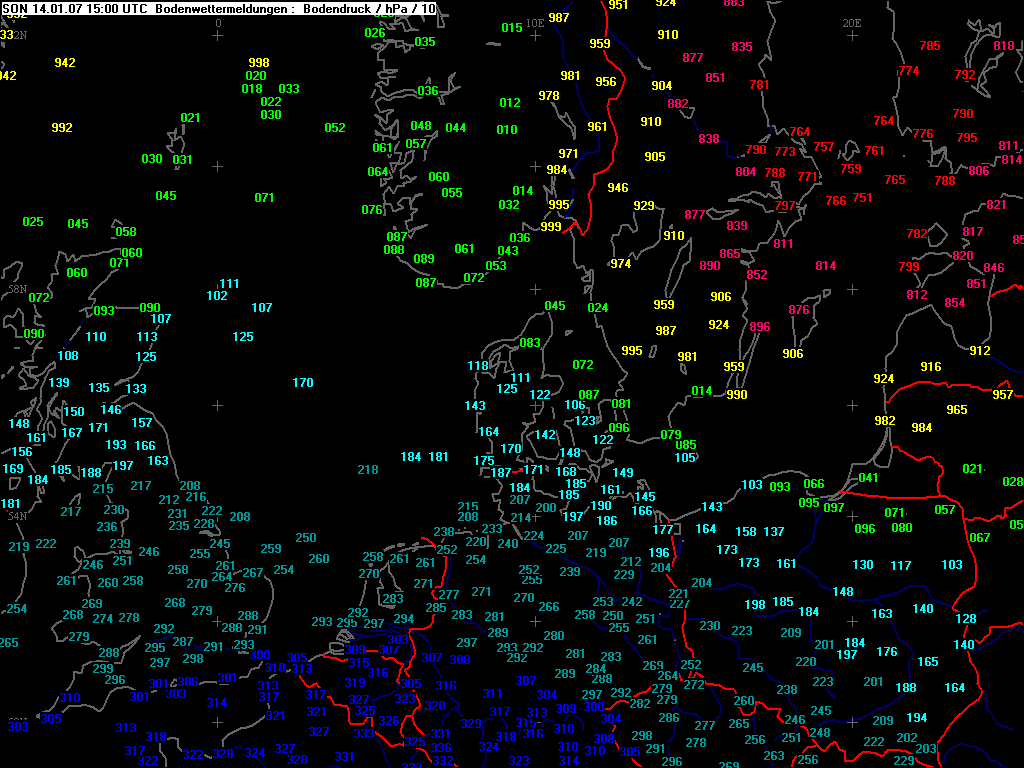Click the yellow 965 station value
Screen dimensions: 1024x768
tap(957, 410)
